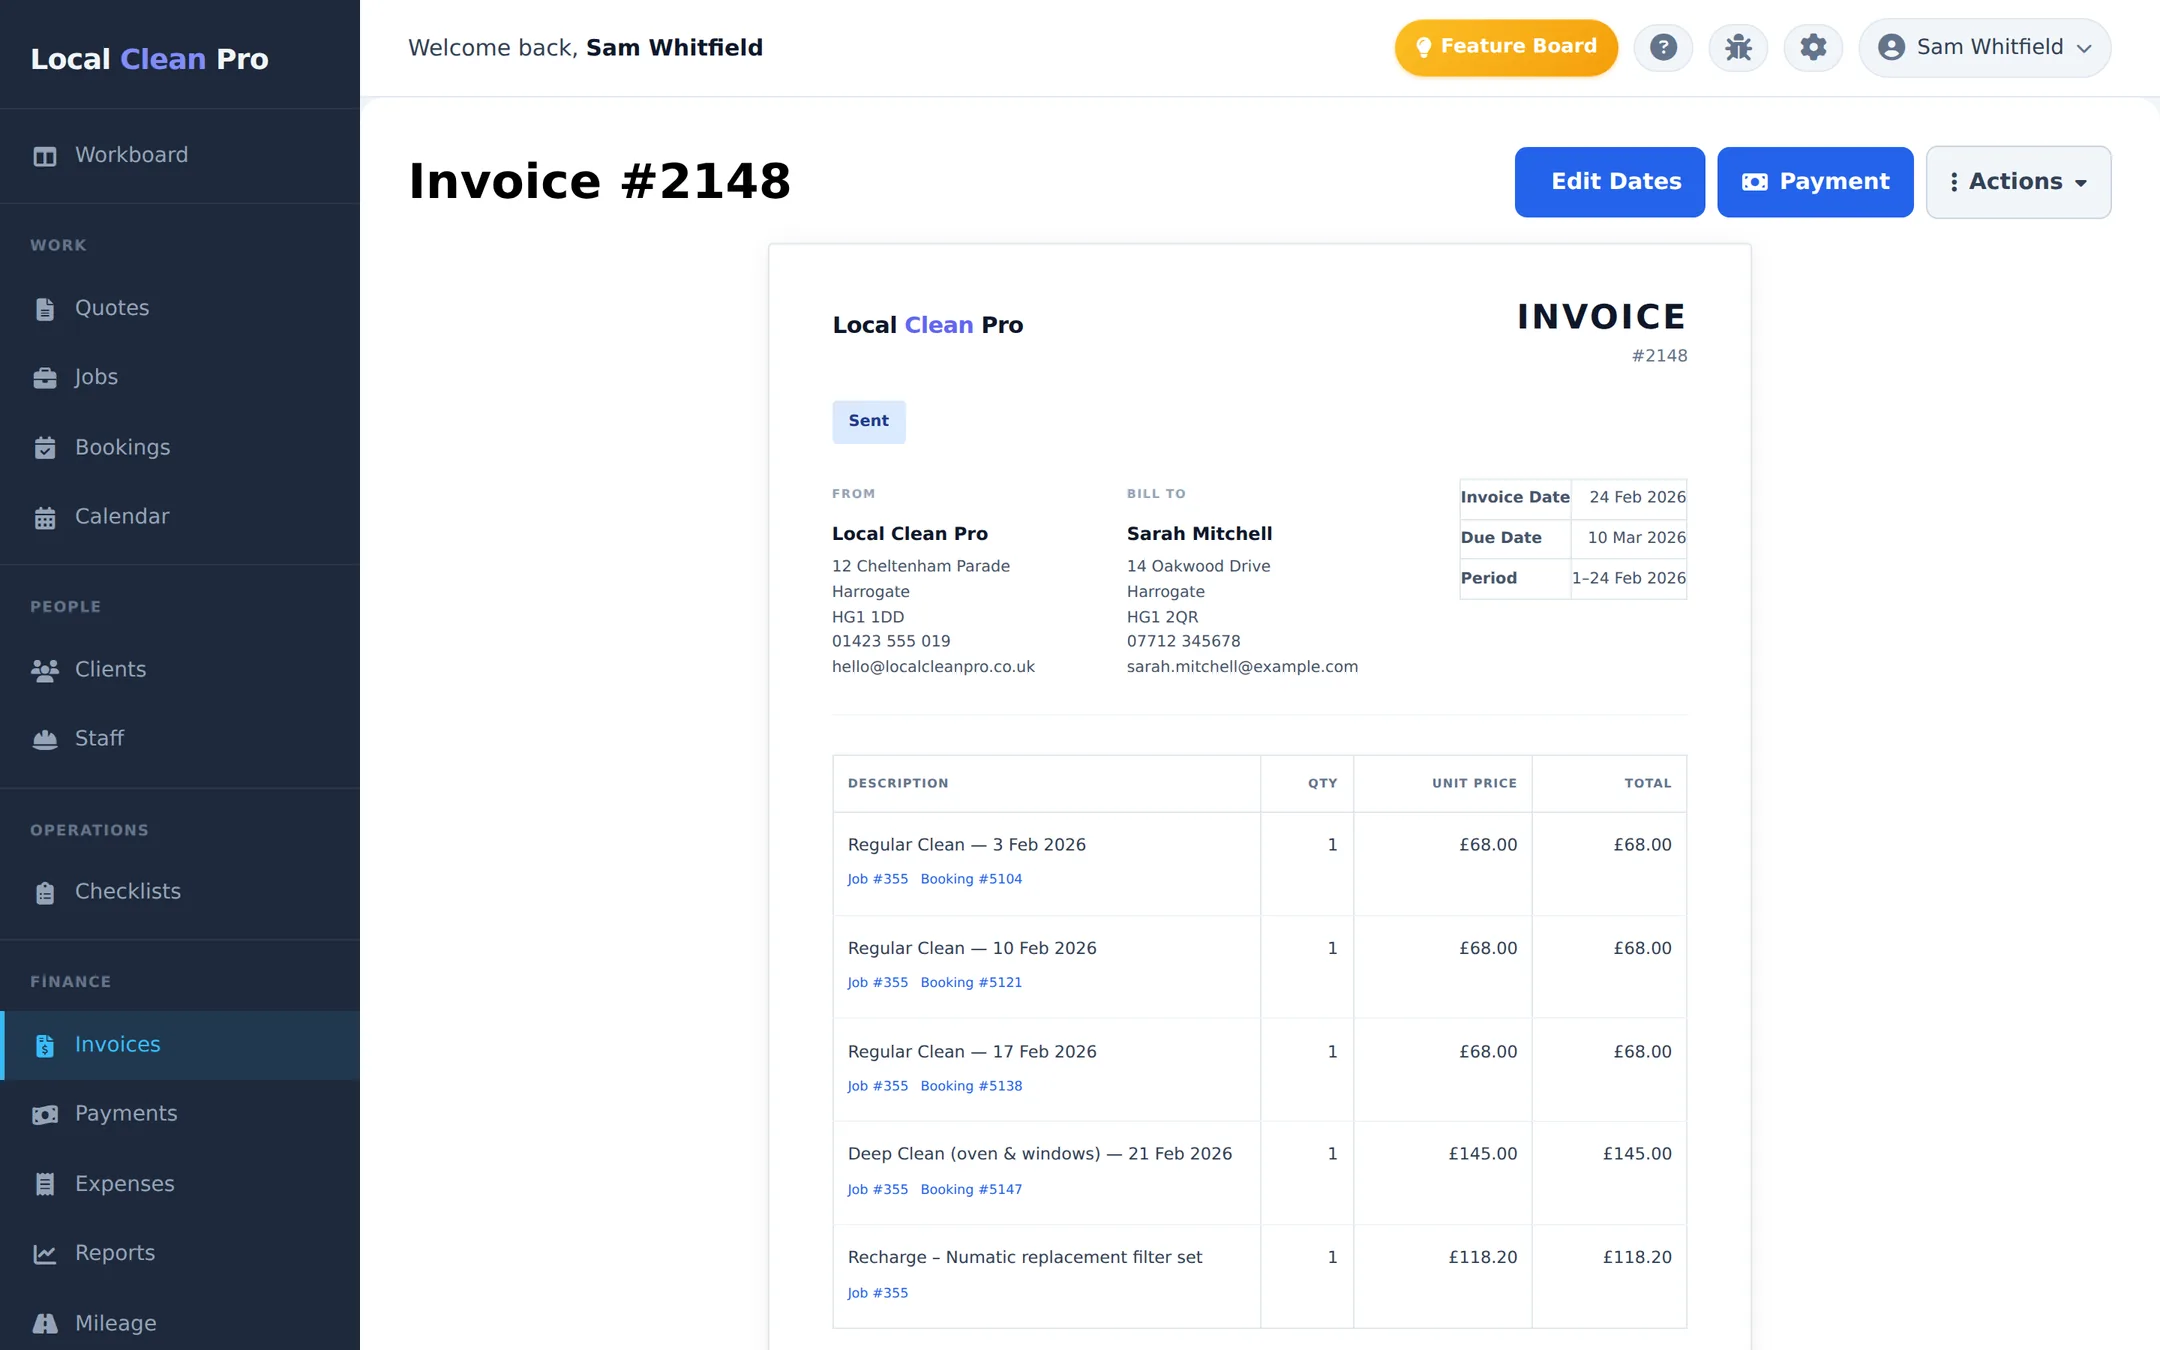2160x1350 pixels.
Task: Open help via question mark icon
Action: tap(1663, 47)
